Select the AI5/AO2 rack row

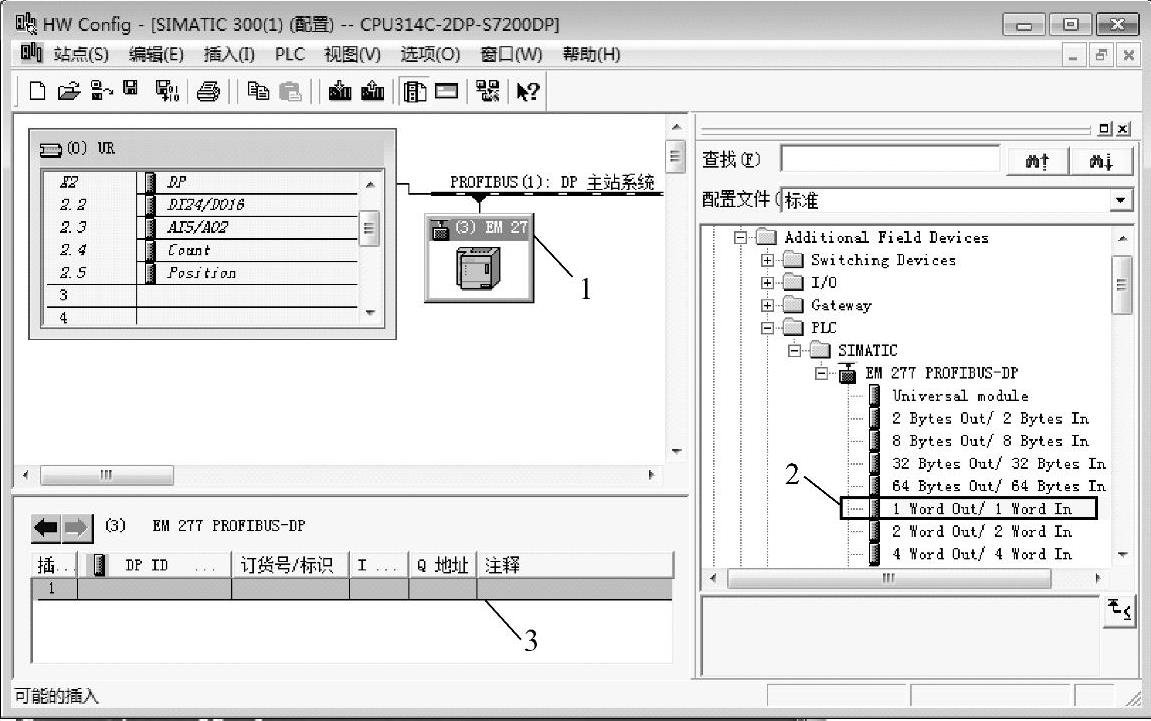(x=201, y=228)
